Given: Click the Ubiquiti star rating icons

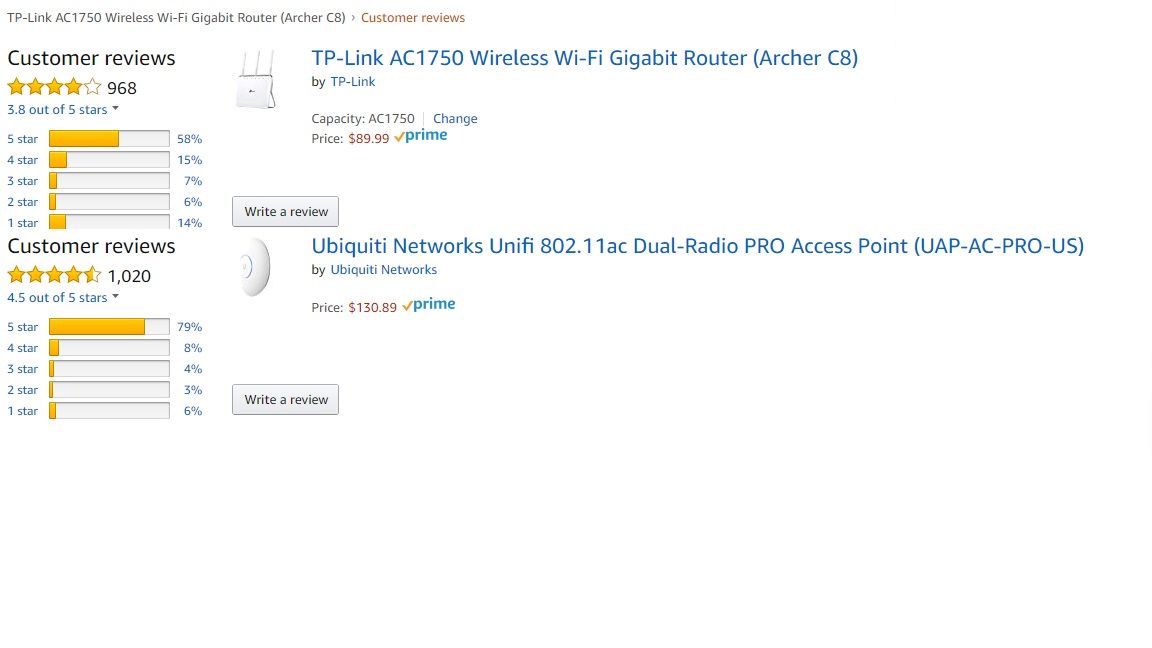Looking at the screenshot, I should pyautogui.click(x=54, y=275).
